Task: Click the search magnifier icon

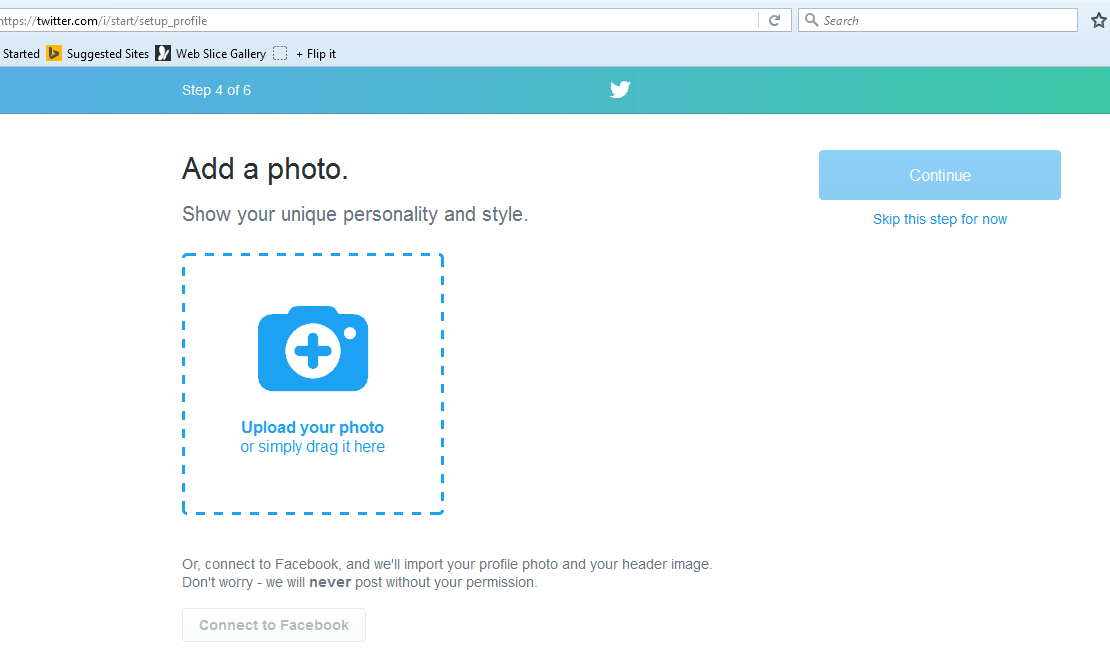Action: 811,20
